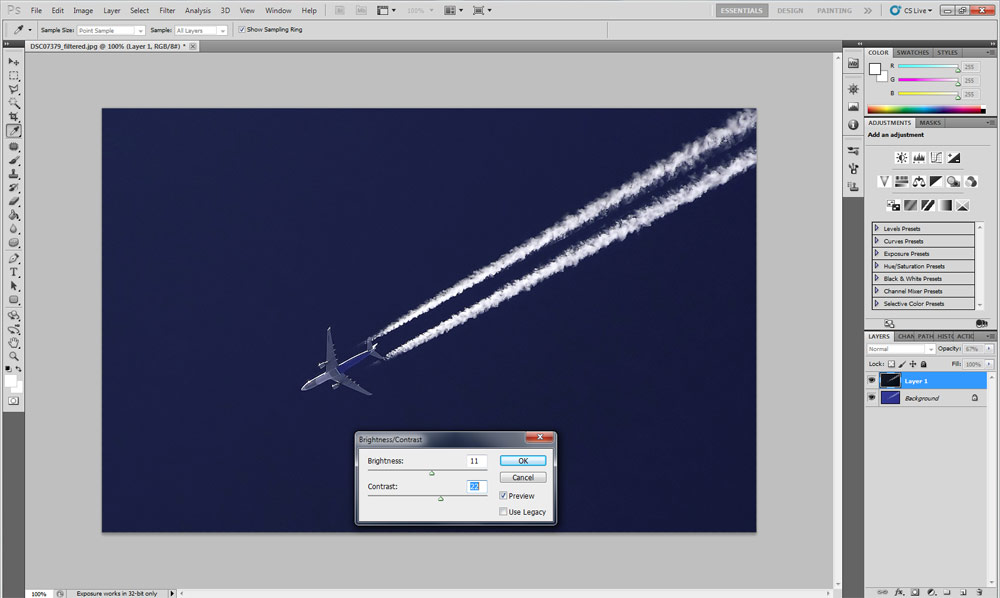Select the Path Selection tool
The image size is (1000, 598).
click(13, 286)
